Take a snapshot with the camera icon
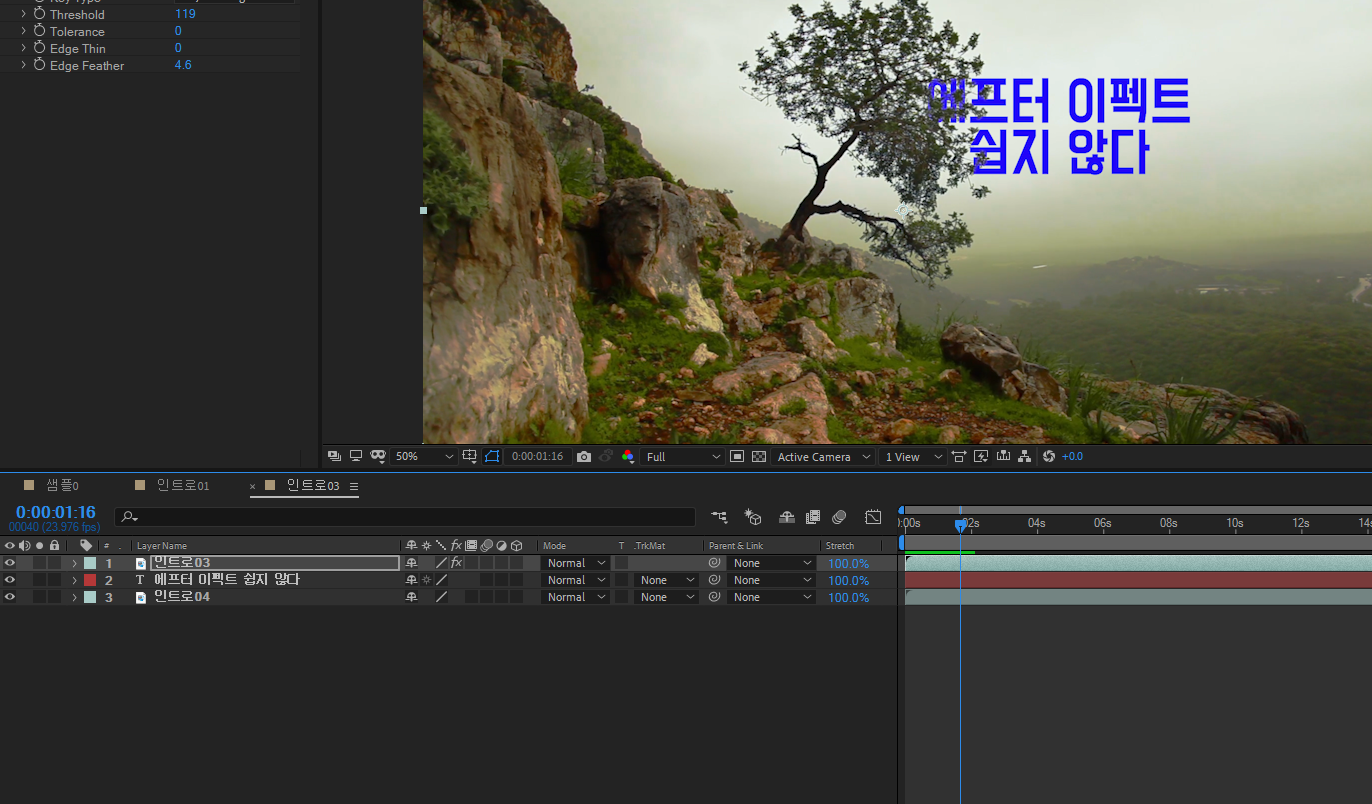Image resolution: width=1372 pixels, height=804 pixels. [584, 456]
